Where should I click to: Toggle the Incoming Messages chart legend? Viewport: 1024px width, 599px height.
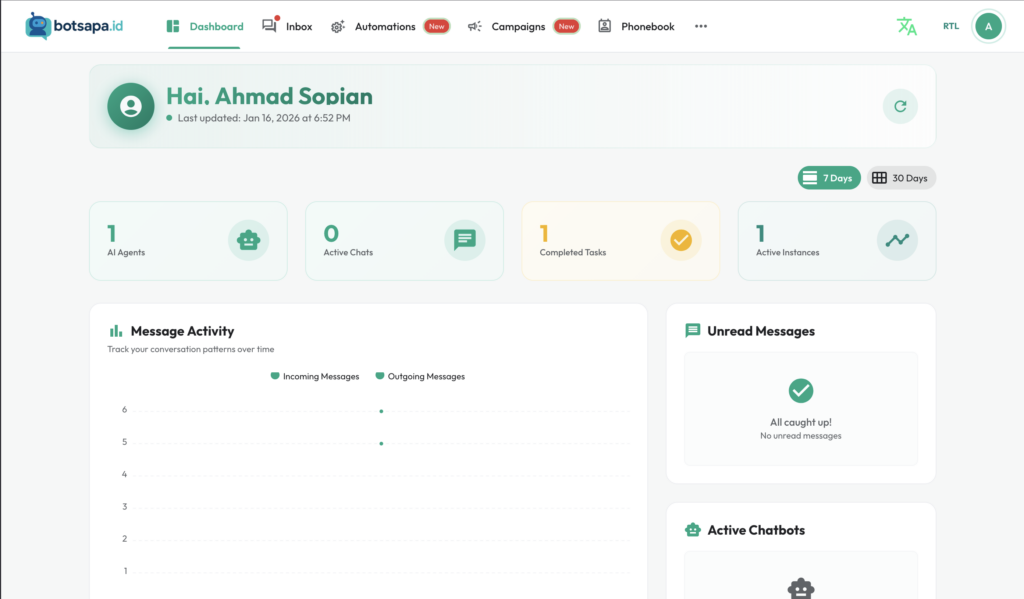[314, 377]
